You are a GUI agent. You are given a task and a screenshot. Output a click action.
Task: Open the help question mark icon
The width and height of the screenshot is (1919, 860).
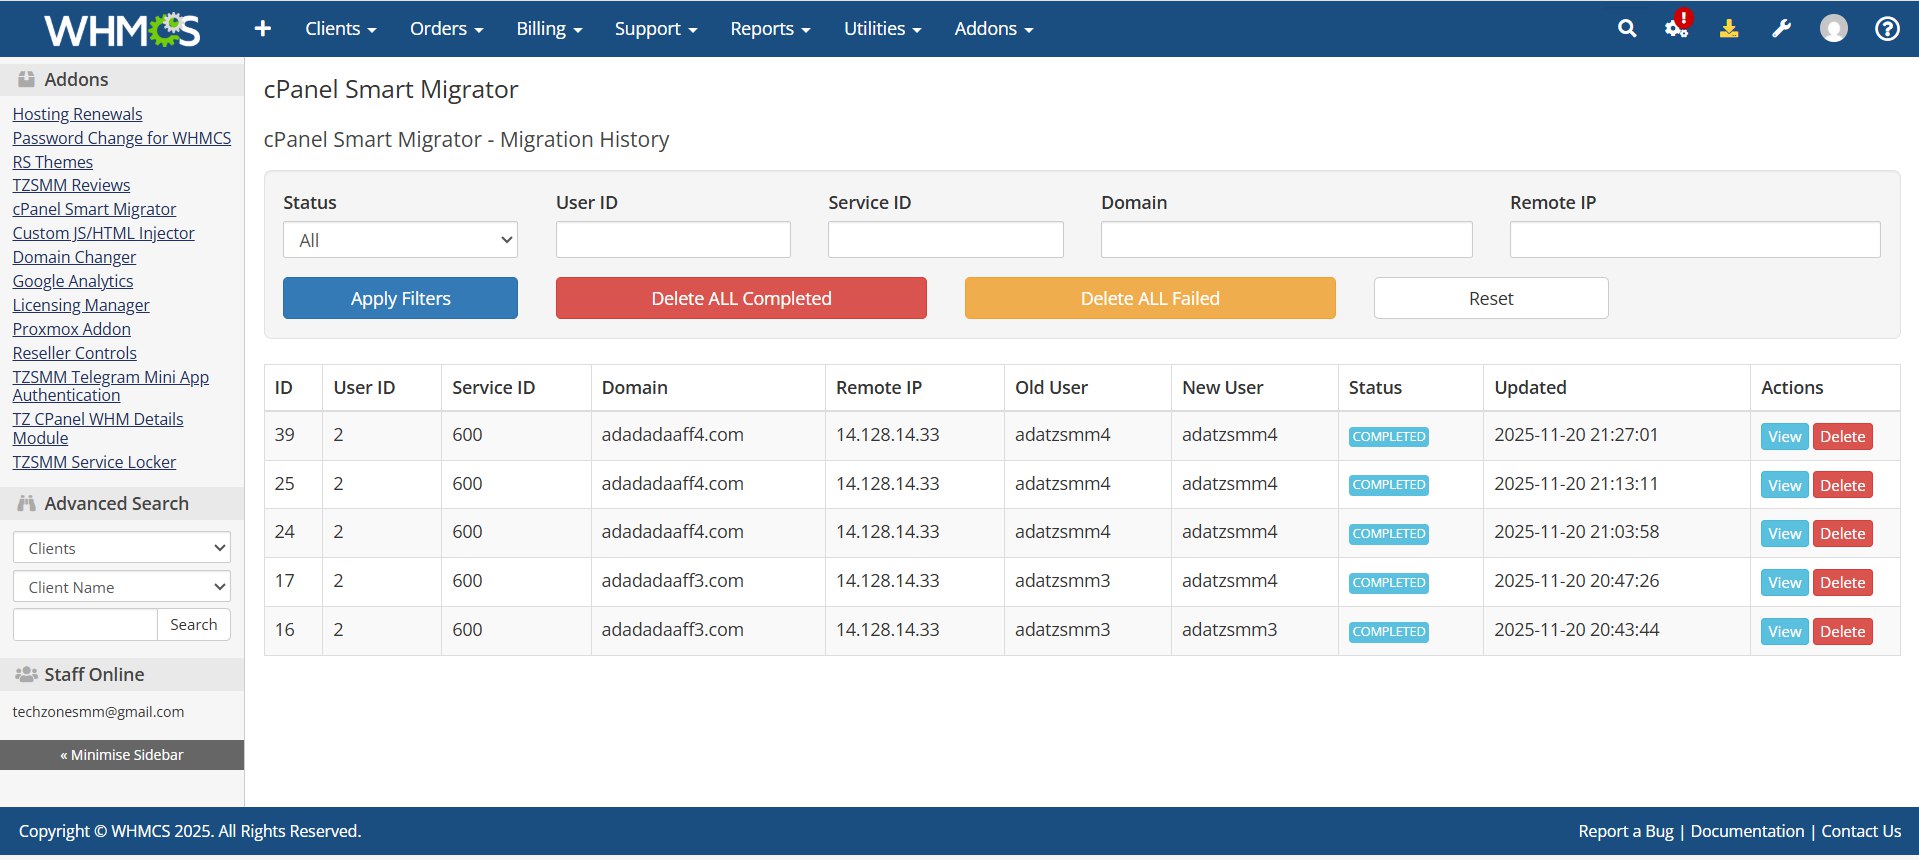pos(1887,29)
